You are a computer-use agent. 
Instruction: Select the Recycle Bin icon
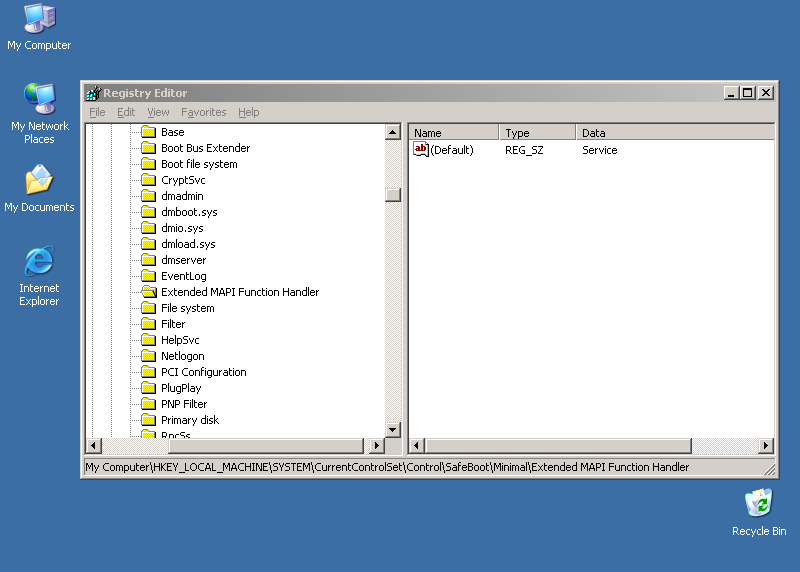(x=759, y=512)
